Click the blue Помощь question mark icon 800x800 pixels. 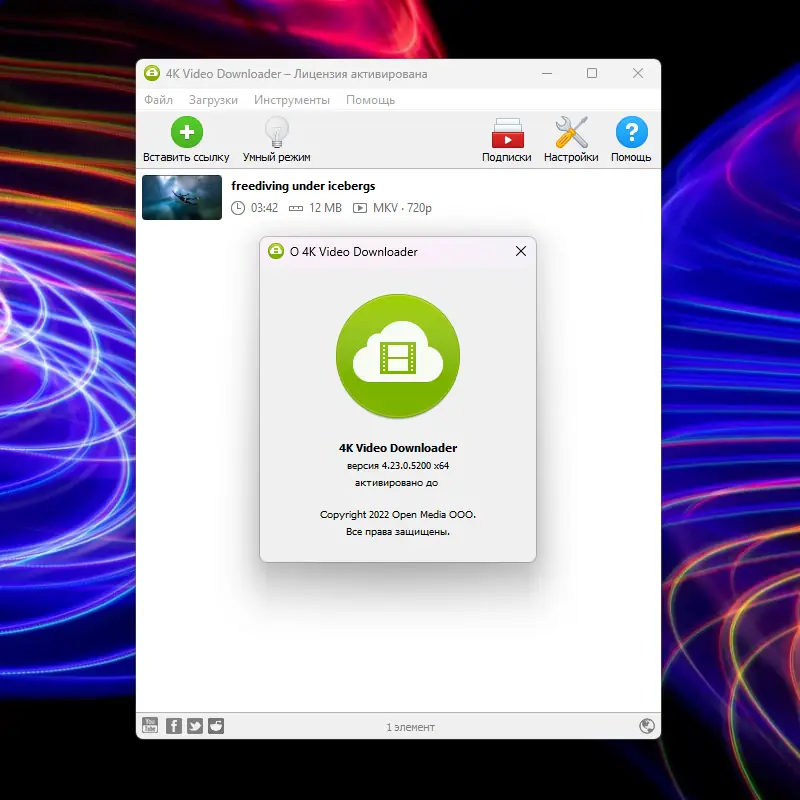click(x=631, y=131)
